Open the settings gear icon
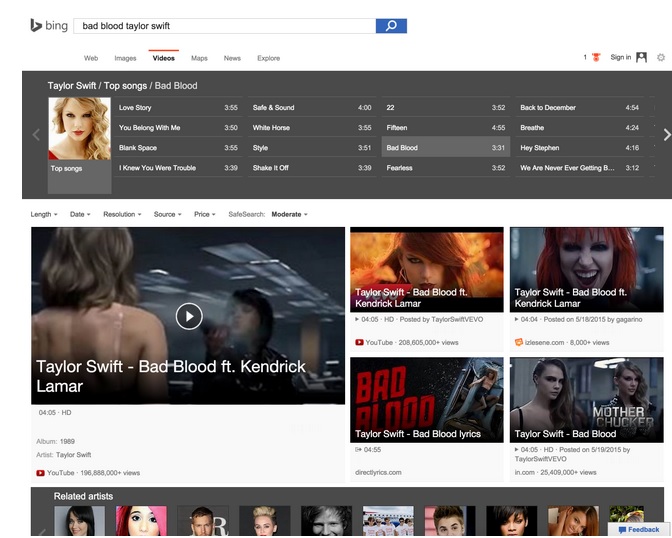 [x=661, y=58]
